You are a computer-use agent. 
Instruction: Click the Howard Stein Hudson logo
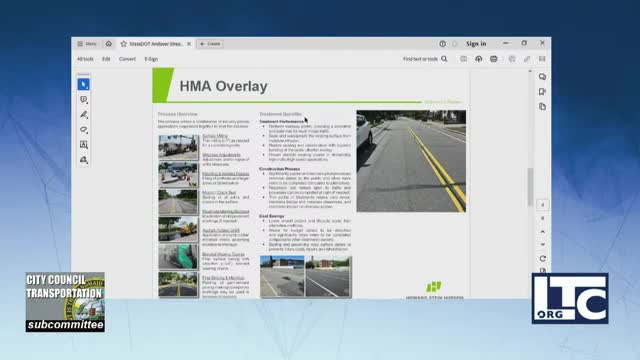(x=434, y=290)
